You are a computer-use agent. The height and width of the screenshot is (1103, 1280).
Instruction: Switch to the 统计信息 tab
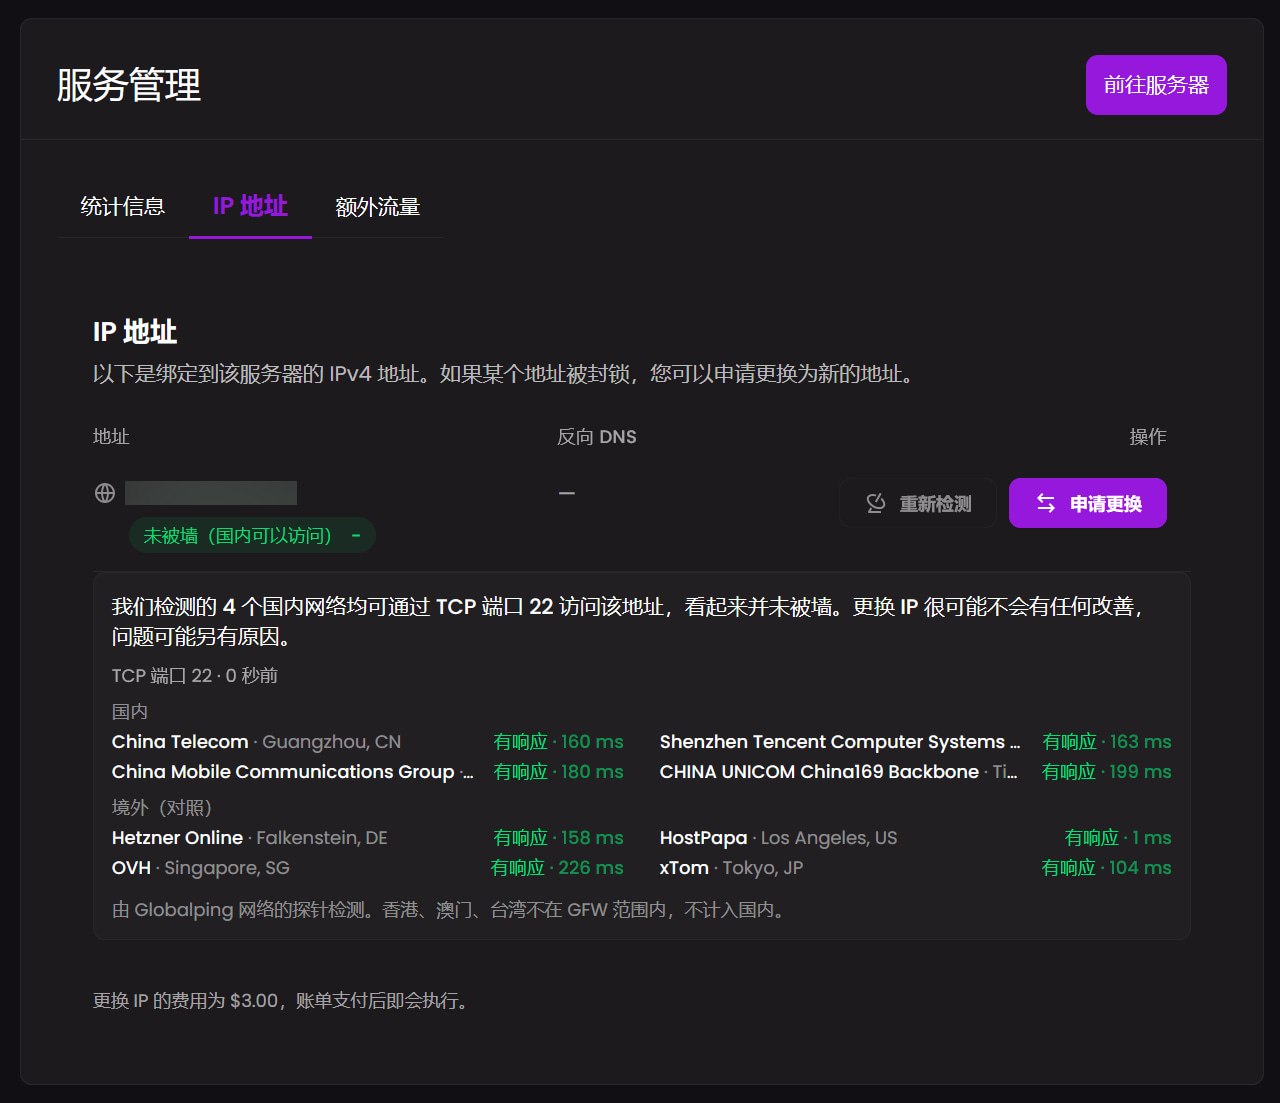pos(123,207)
